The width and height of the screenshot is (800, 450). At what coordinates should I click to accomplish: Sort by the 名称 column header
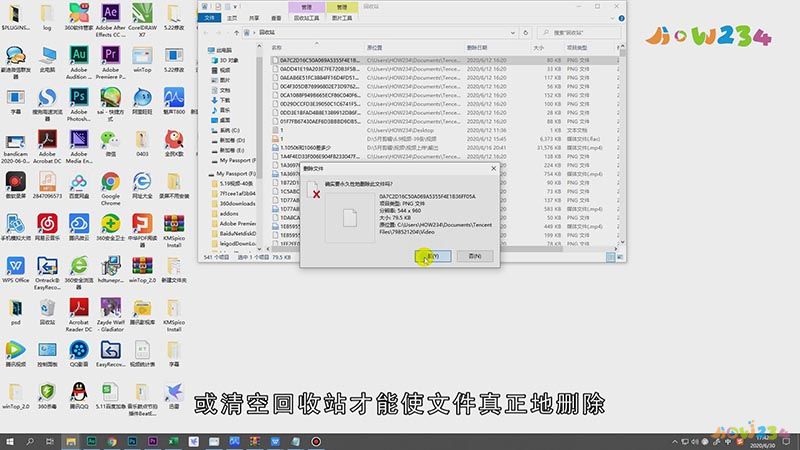[277, 47]
